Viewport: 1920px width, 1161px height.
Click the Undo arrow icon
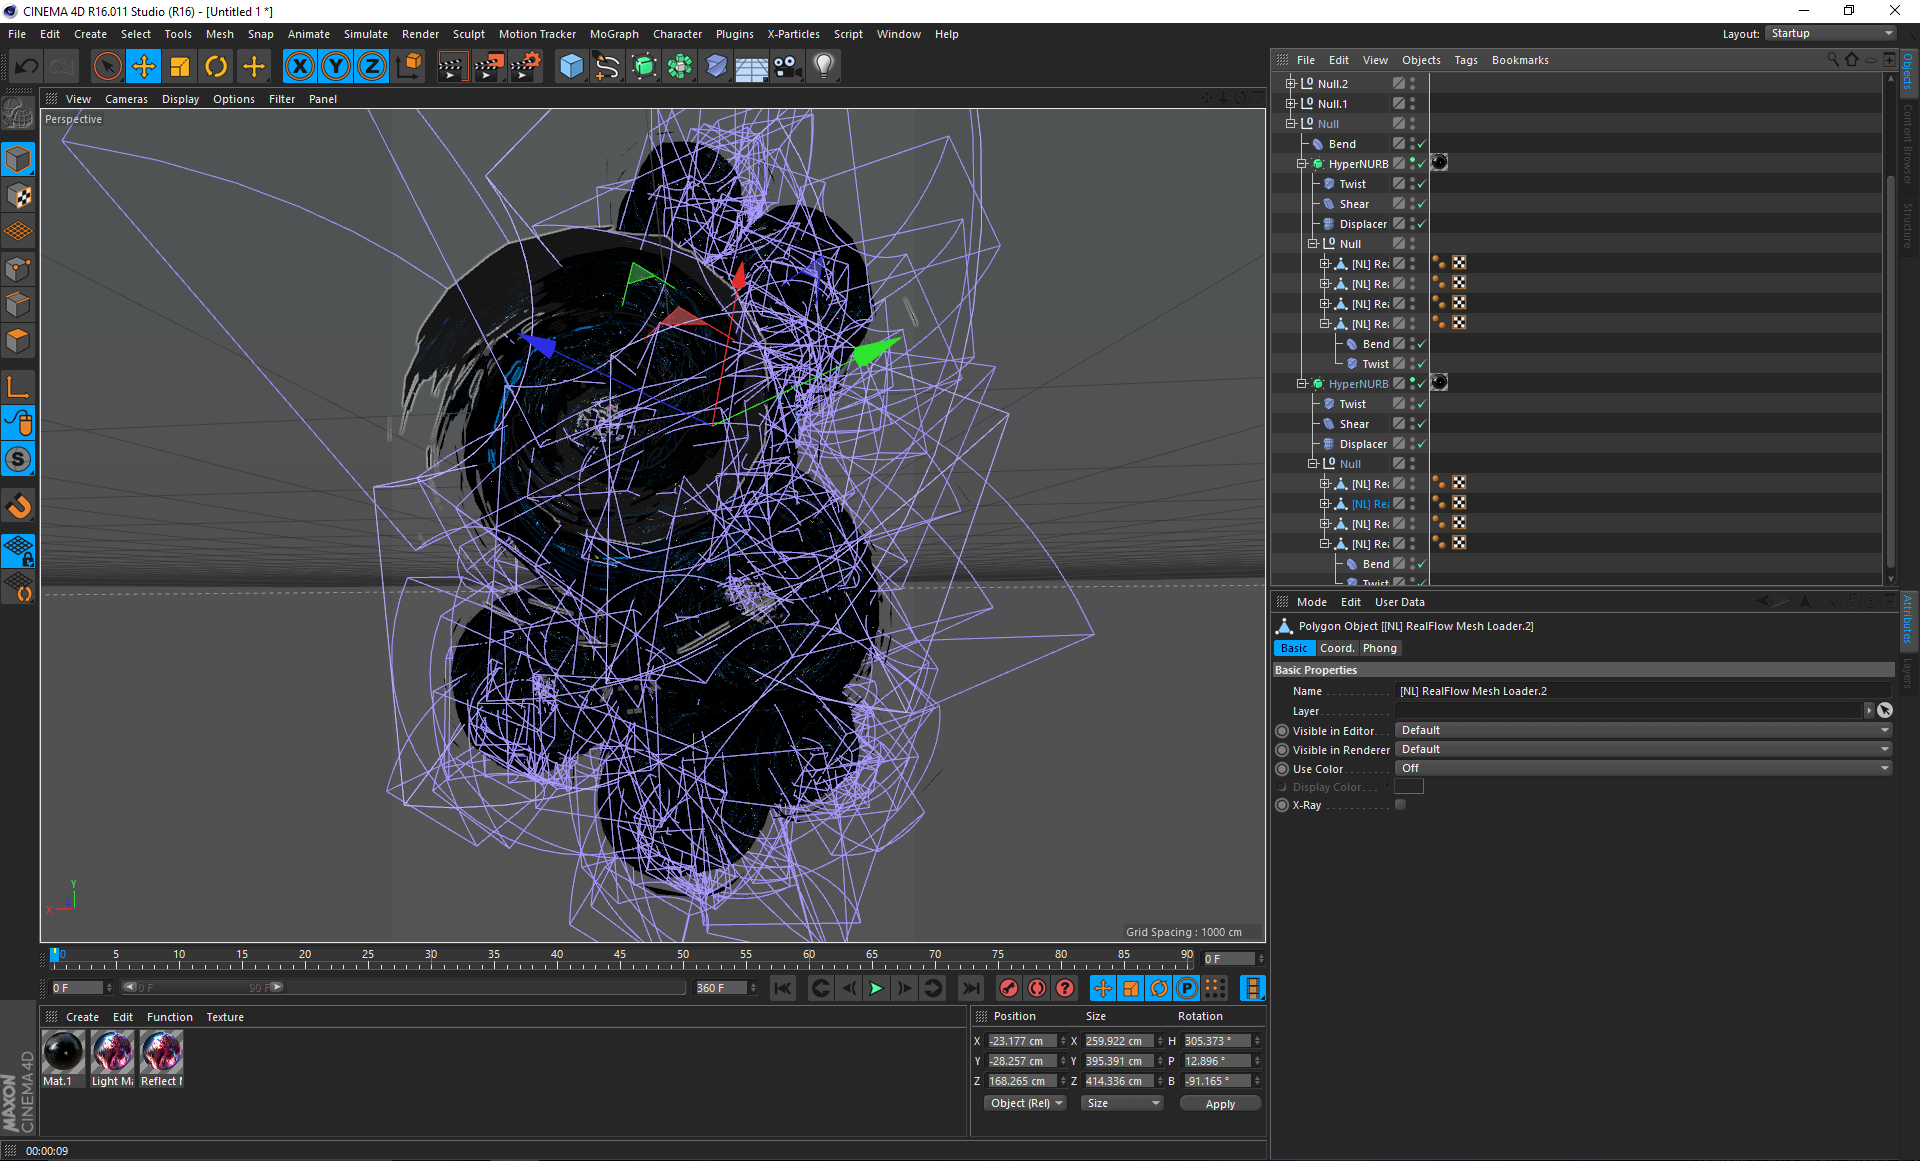coord(27,67)
